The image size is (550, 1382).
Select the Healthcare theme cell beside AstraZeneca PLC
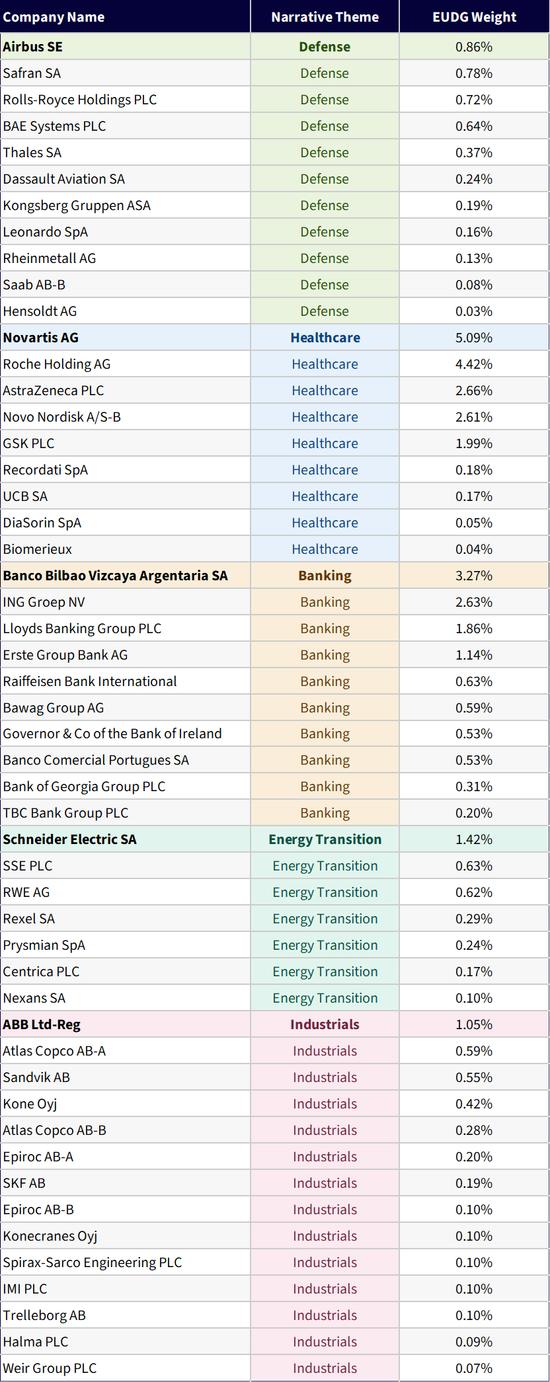pyautogui.click(x=325, y=391)
